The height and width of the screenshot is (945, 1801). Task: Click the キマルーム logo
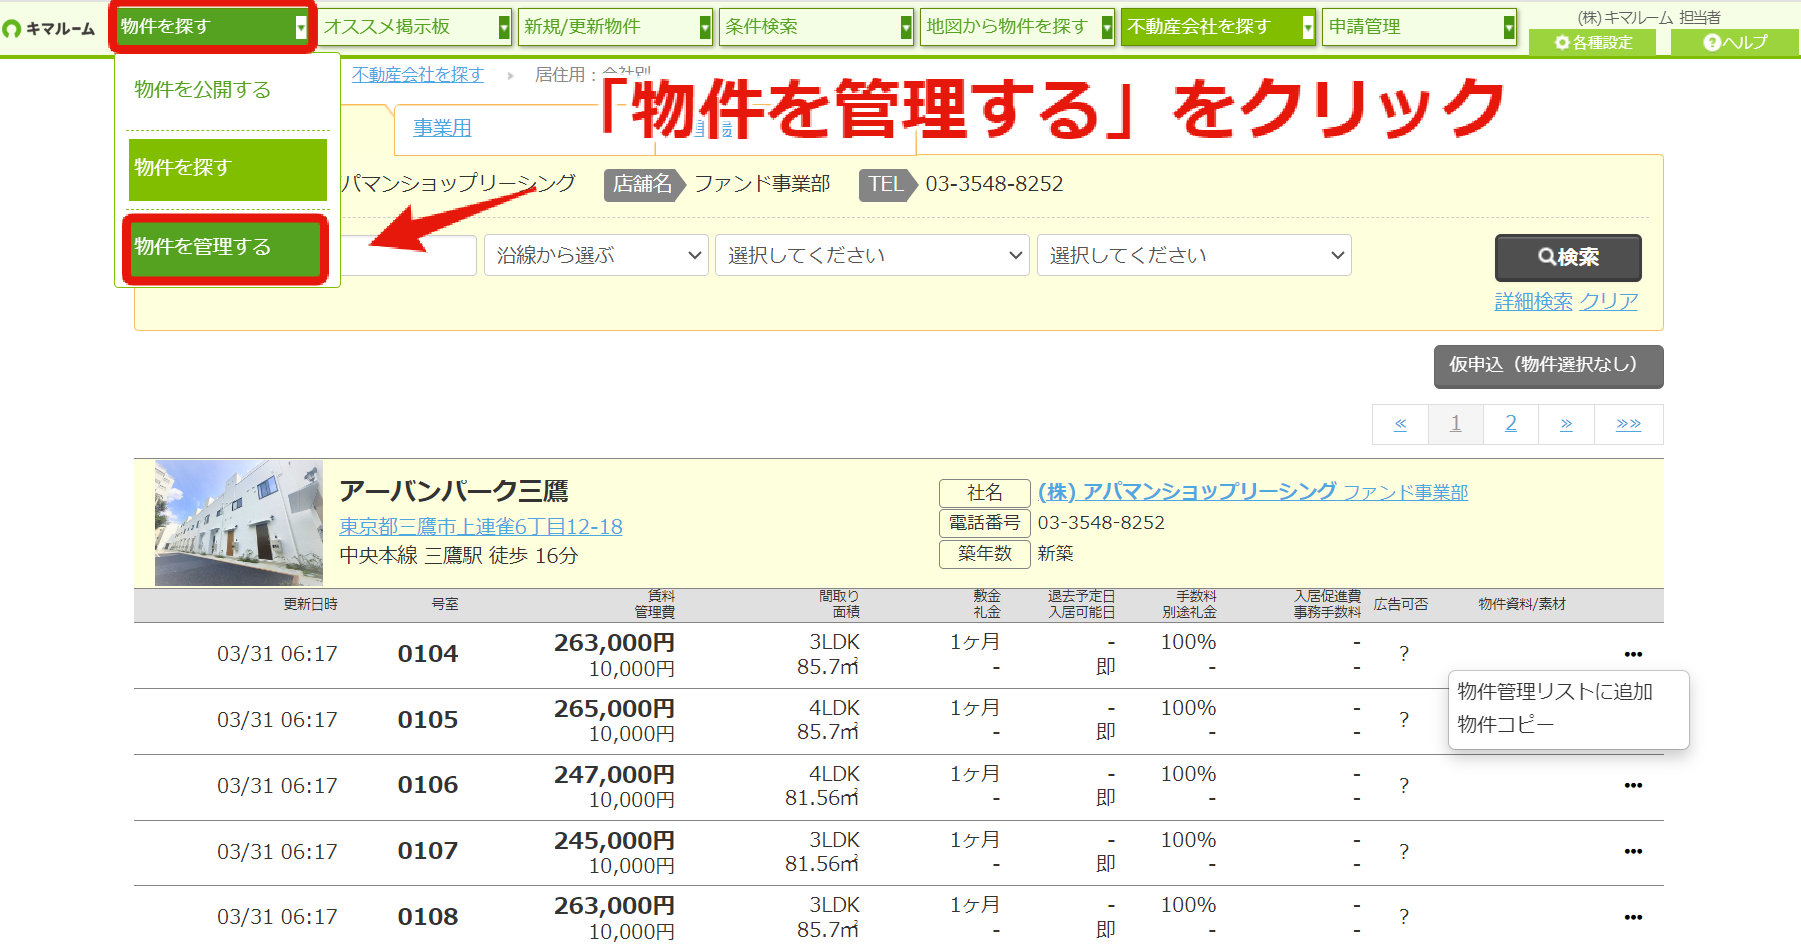point(49,29)
